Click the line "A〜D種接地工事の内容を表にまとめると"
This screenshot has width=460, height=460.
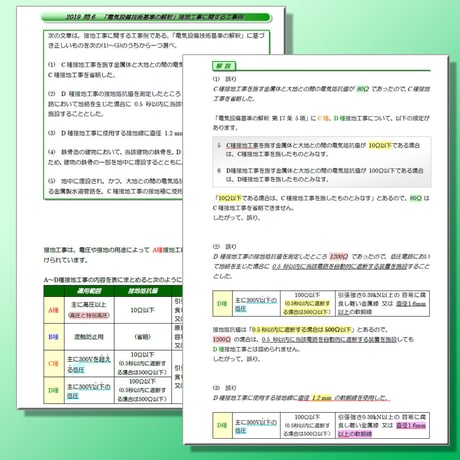tap(113, 279)
